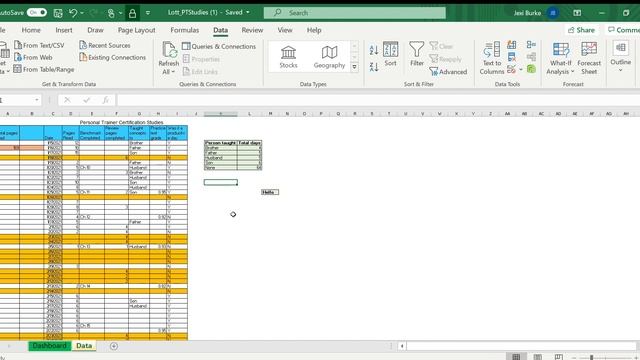Image resolution: width=640 pixels, height=360 pixels.
Task: Click the Remove Duplicates icon
Action: point(511,57)
